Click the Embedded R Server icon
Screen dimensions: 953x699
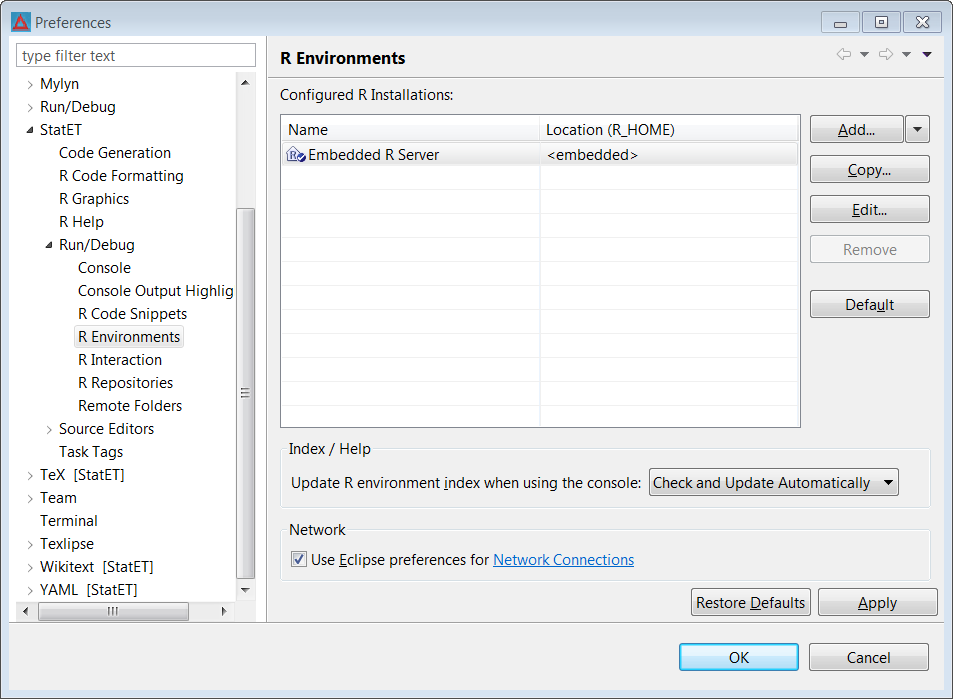tap(295, 155)
